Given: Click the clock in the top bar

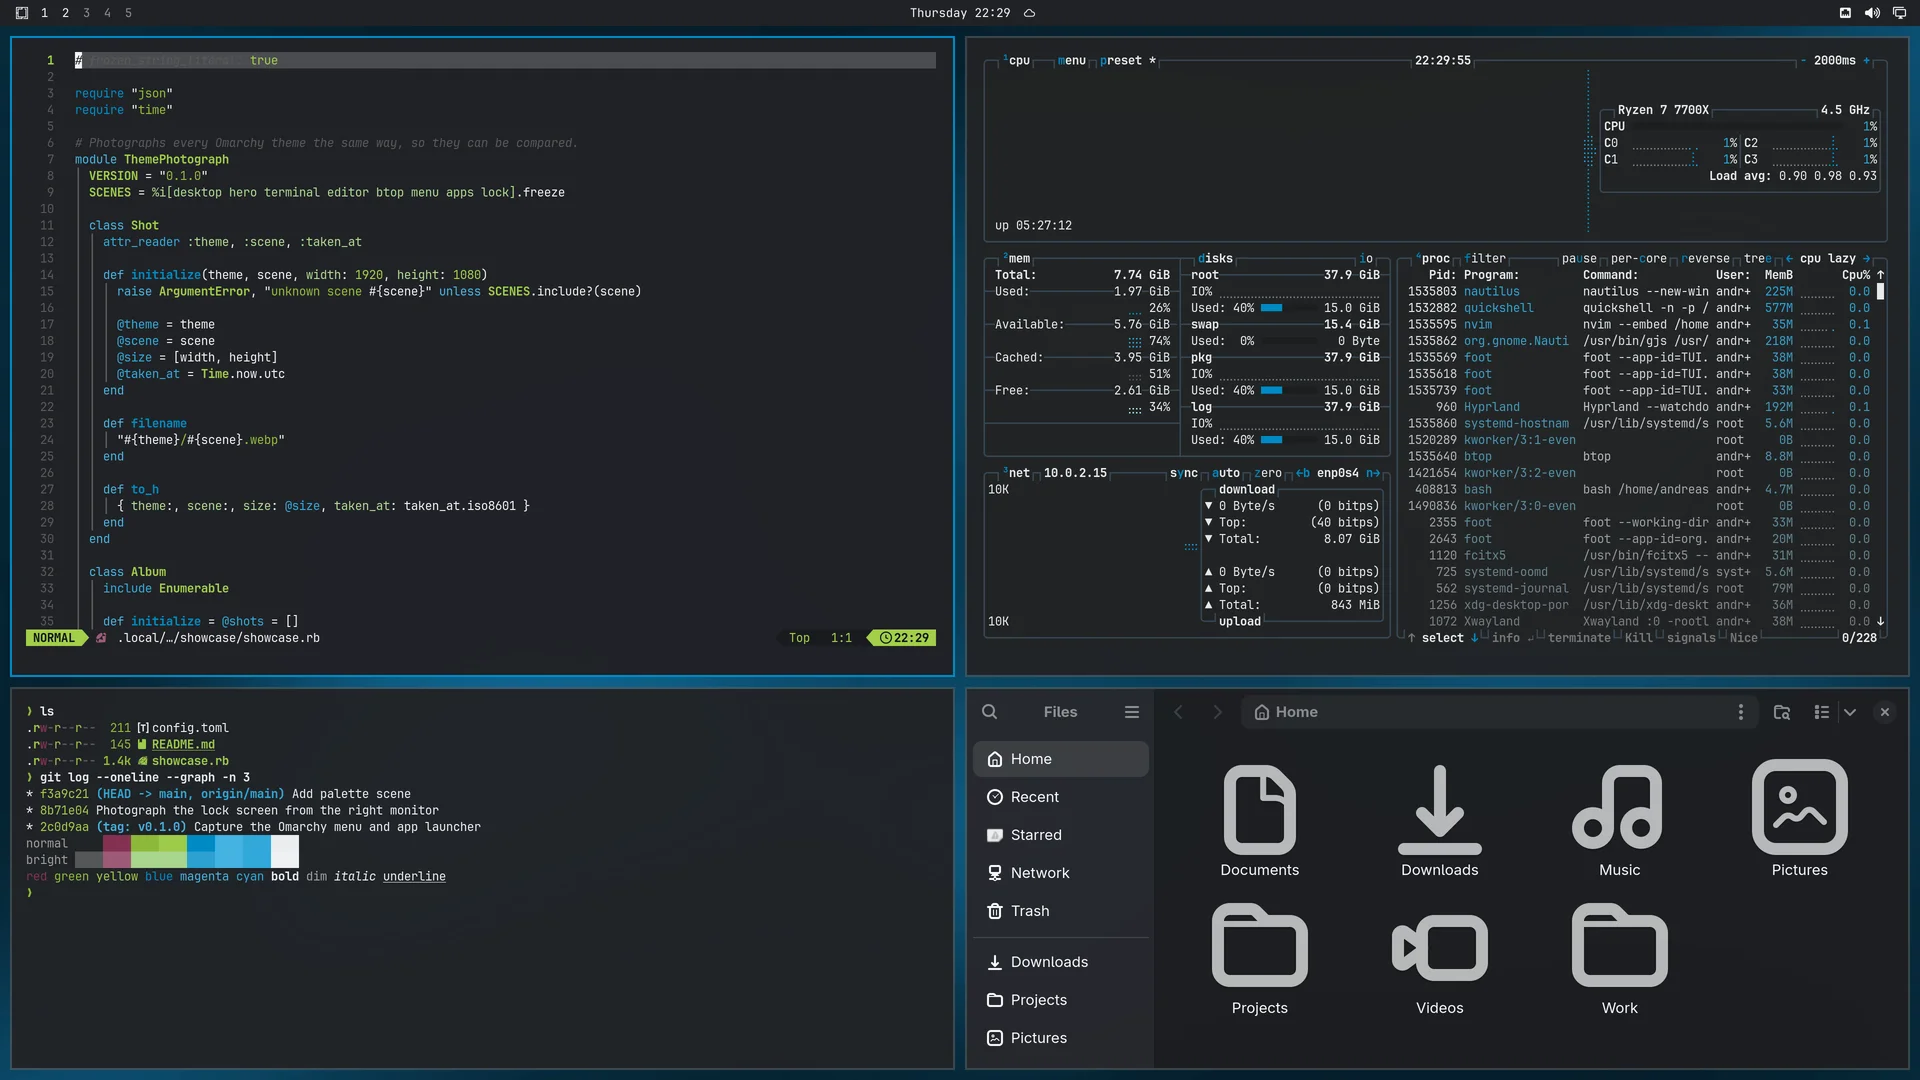Looking at the screenshot, I should (960, 13).
